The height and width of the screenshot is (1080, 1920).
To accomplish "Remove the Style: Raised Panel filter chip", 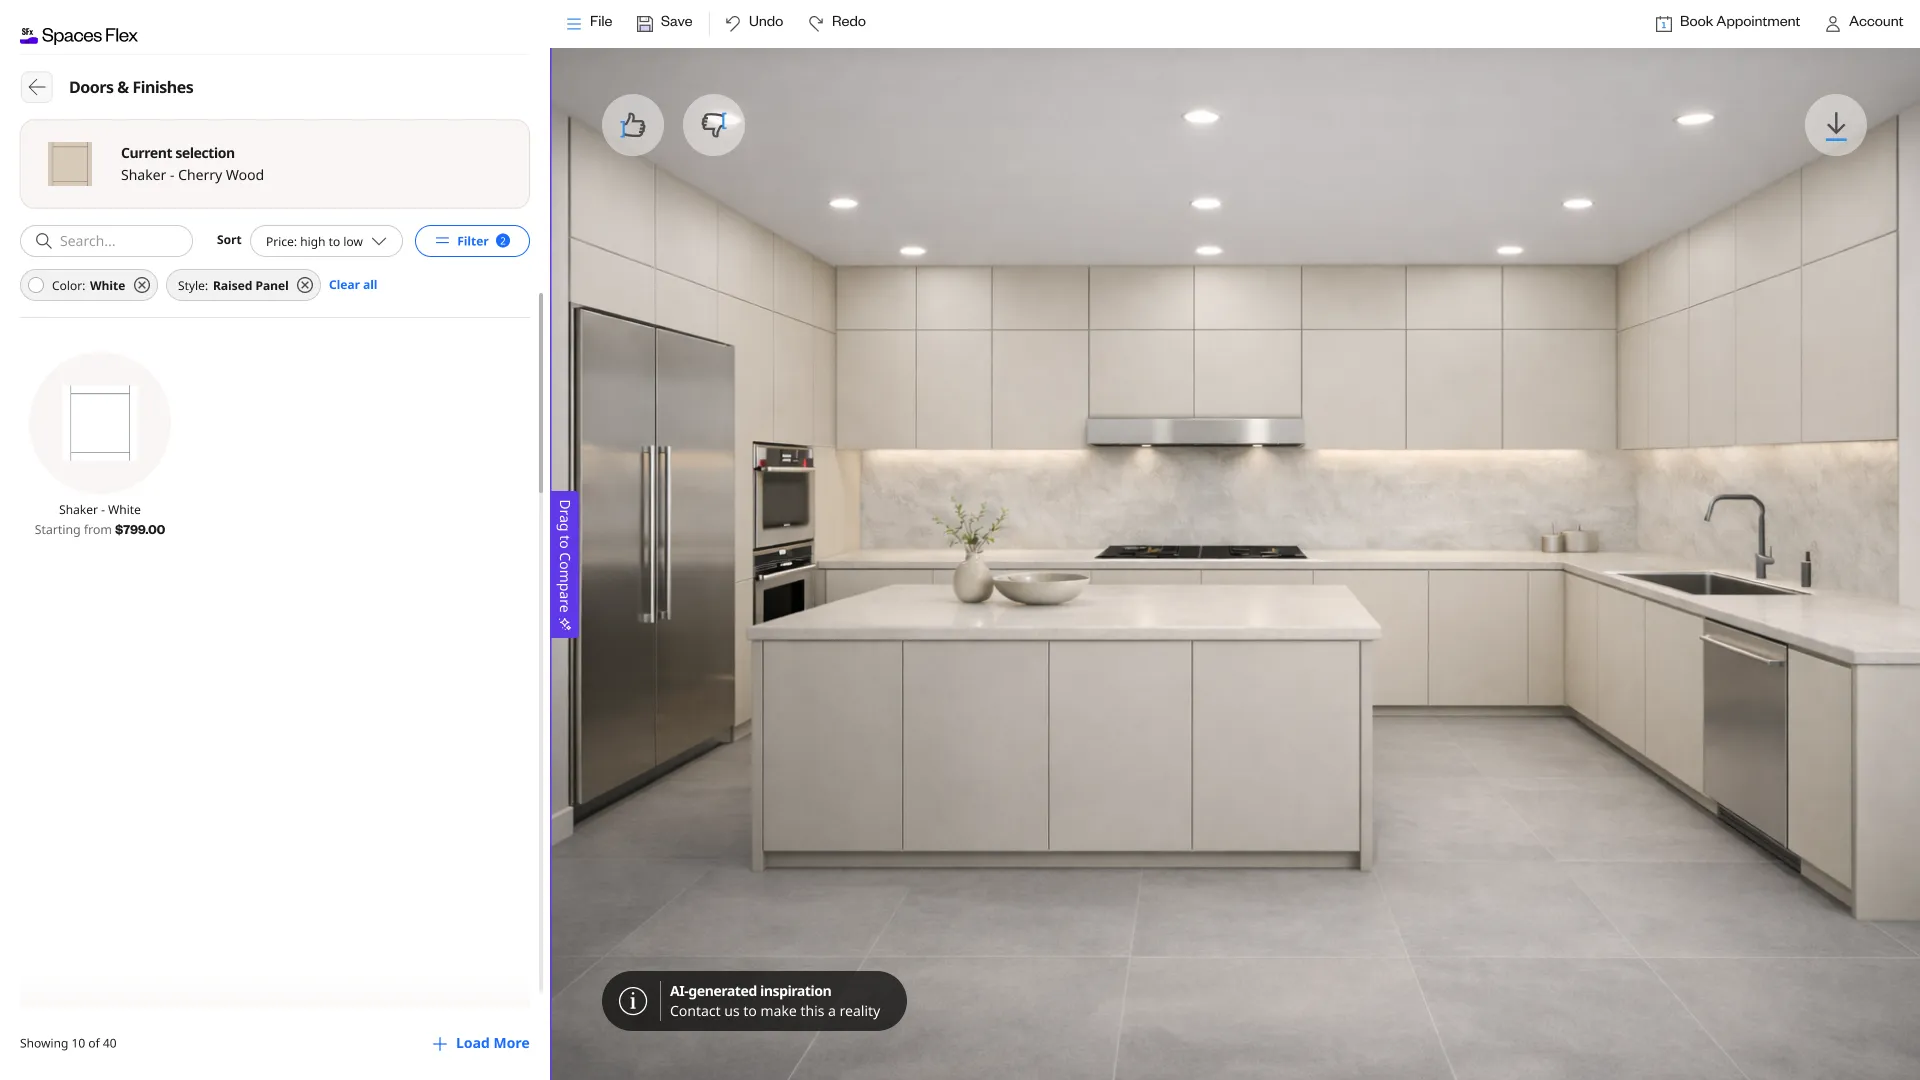I will (305, 285).
